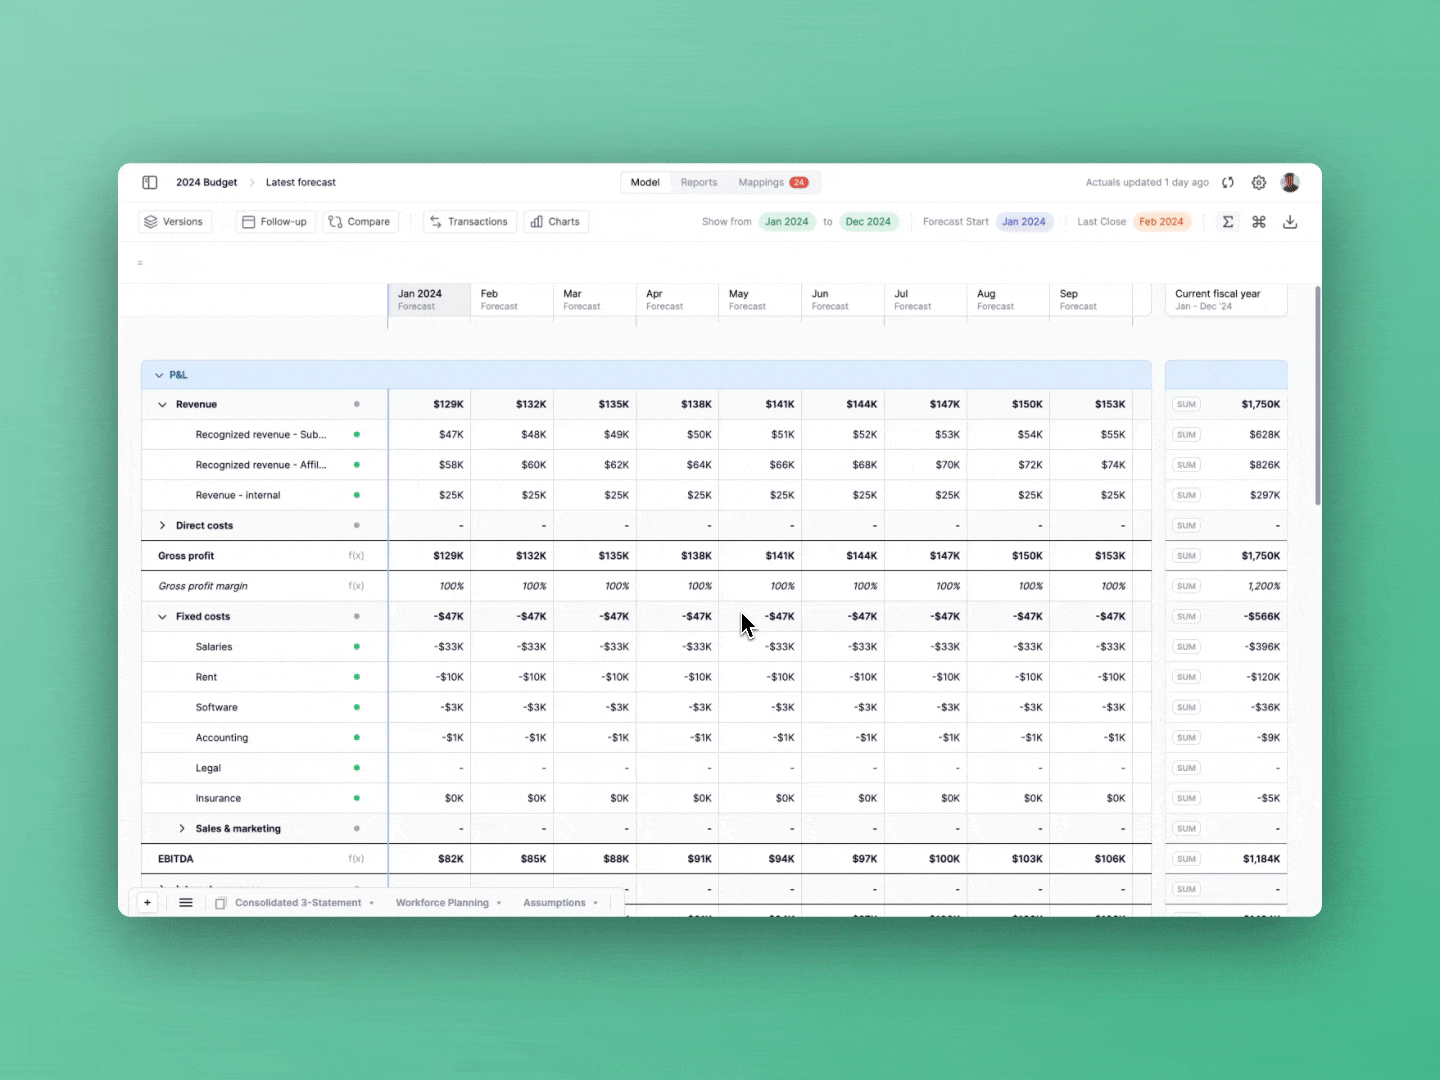Toggle the green status dot for Salaries
This screenshot has width=1440, height=1080.
pyautogui.click(x=356, y=647)
